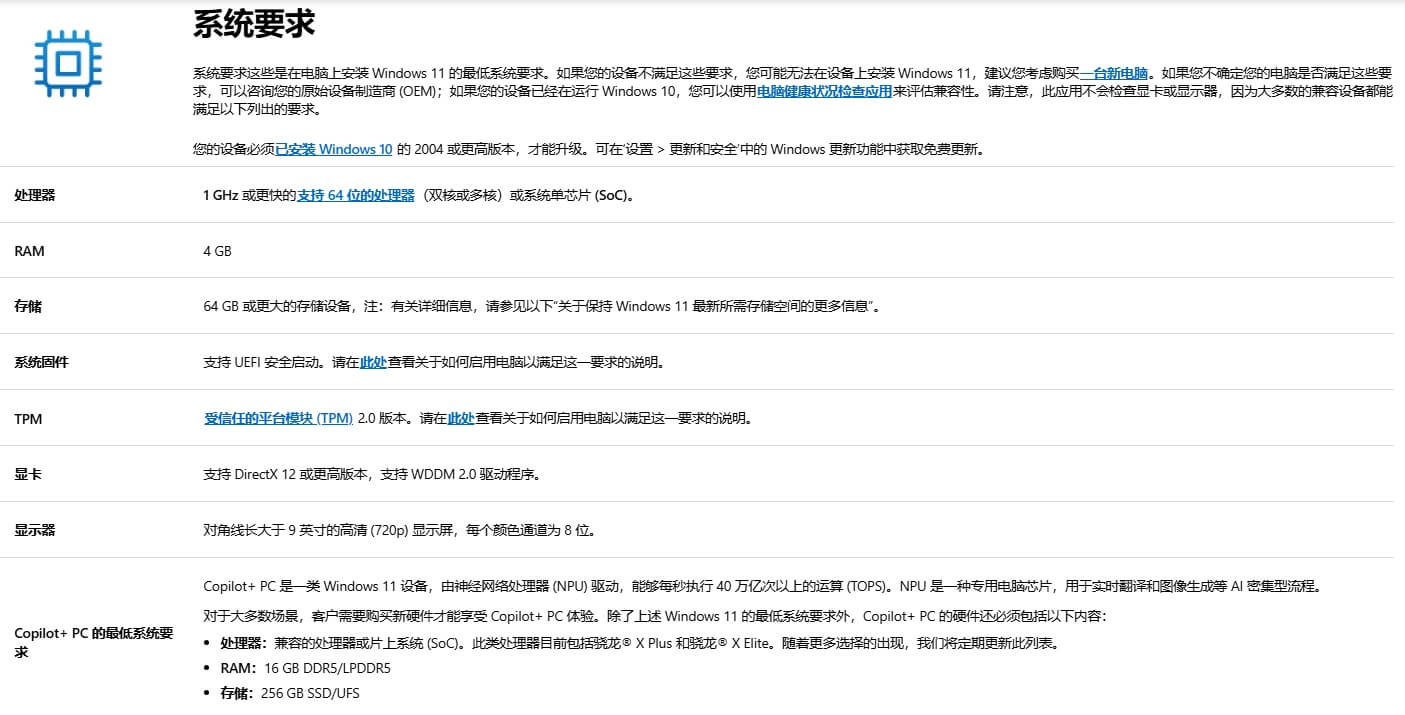
Task: Open the 支持 64 位的处理器 link
Action: 355,195
